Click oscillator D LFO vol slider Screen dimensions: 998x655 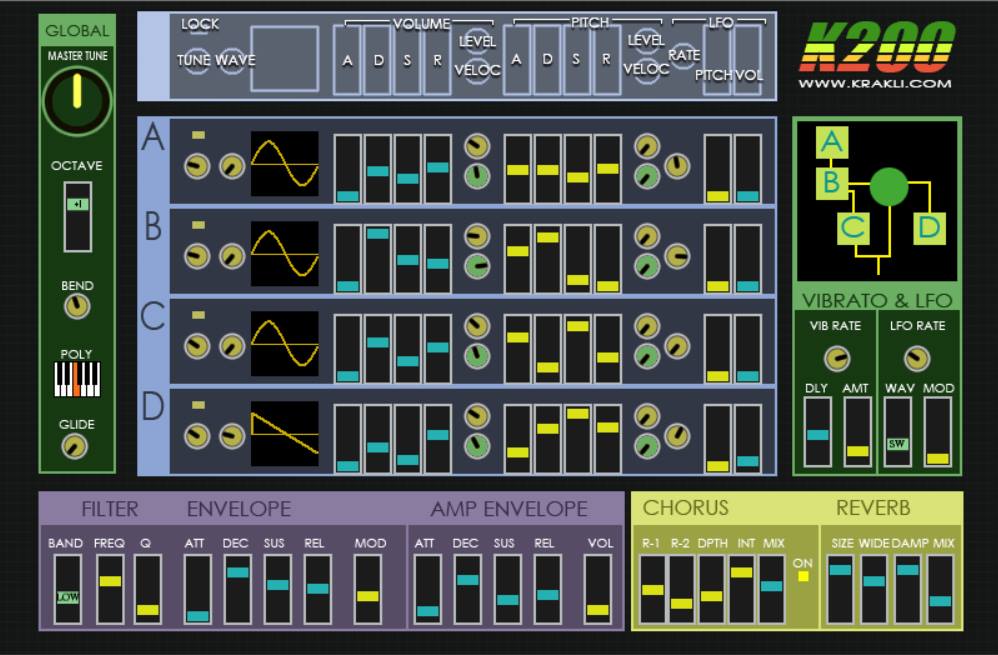[x=747, y=439]
